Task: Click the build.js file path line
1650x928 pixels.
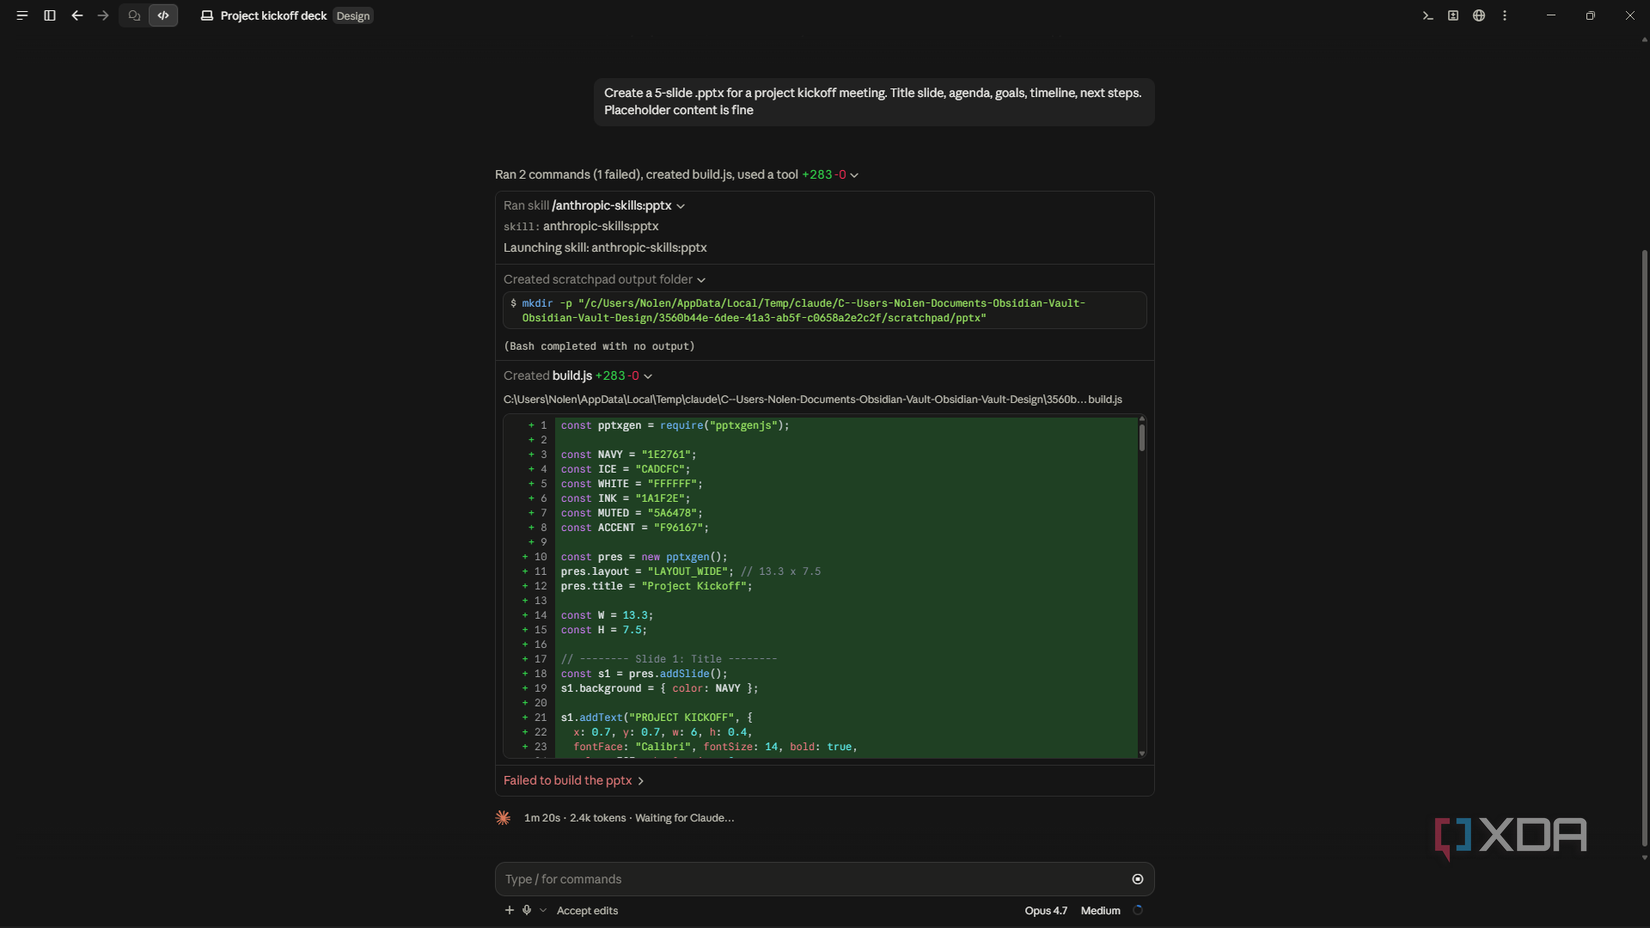Action: tap(812, 399)
